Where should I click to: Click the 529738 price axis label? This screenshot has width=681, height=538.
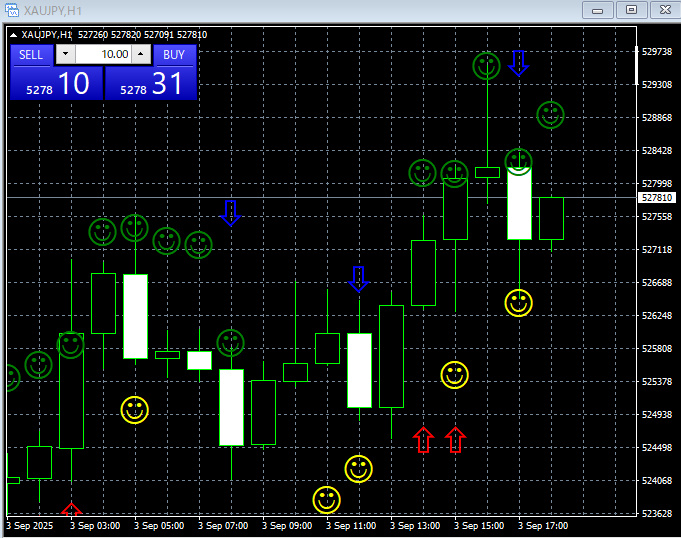click(657, 52)
